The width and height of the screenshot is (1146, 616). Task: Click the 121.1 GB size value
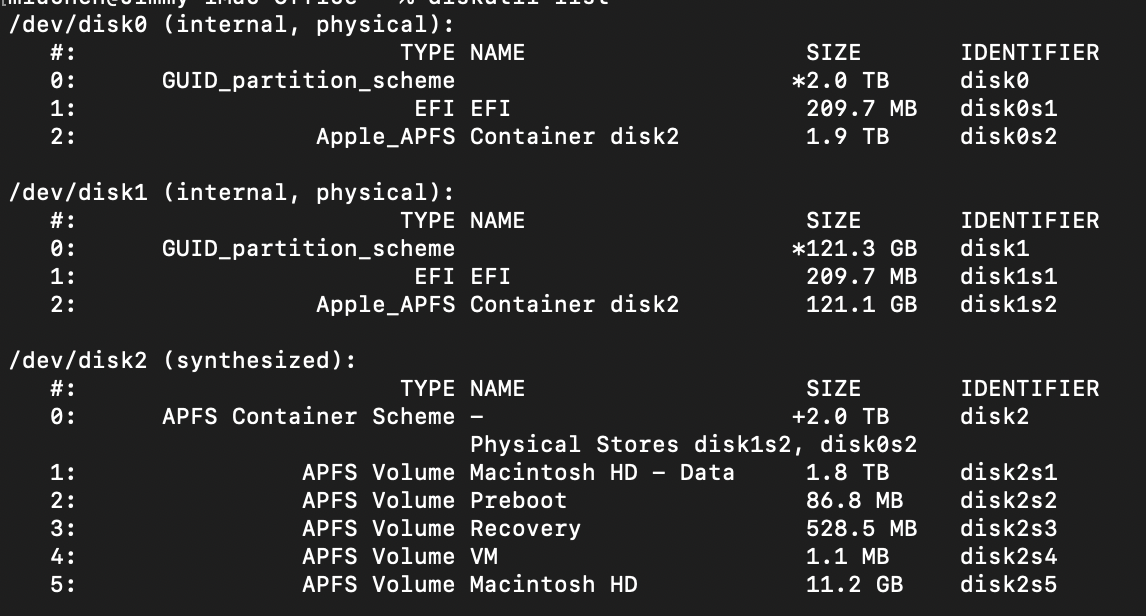tap(861, 305)
